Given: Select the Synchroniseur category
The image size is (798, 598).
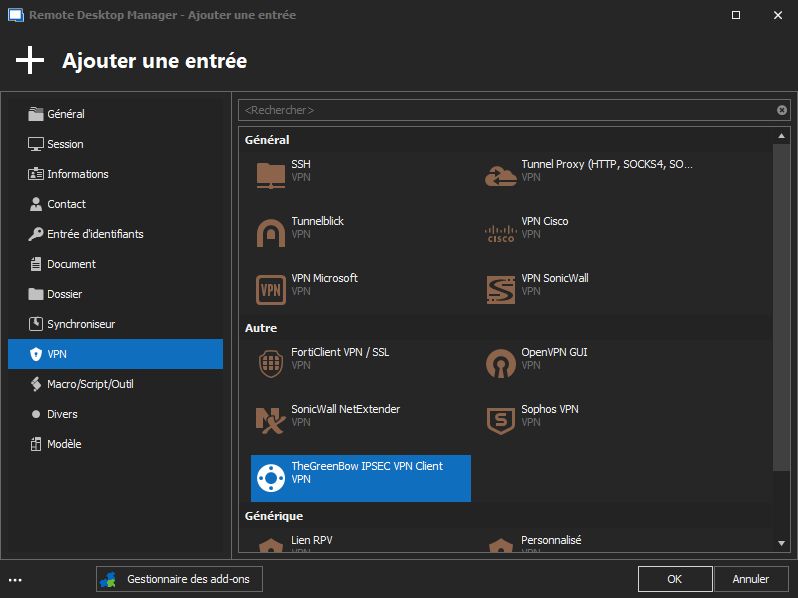Looking at the screenshot, I should pos(81,324).
